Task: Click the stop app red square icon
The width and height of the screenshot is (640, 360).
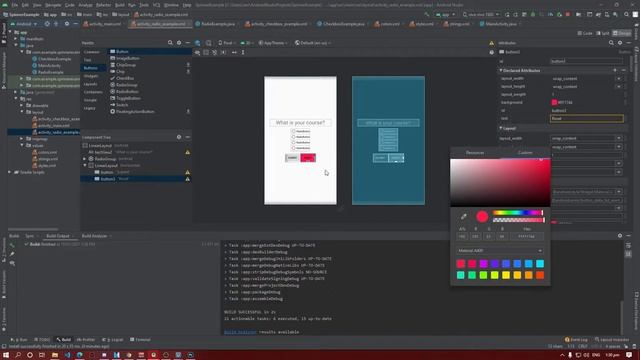Action: click(x=568, y=15)
